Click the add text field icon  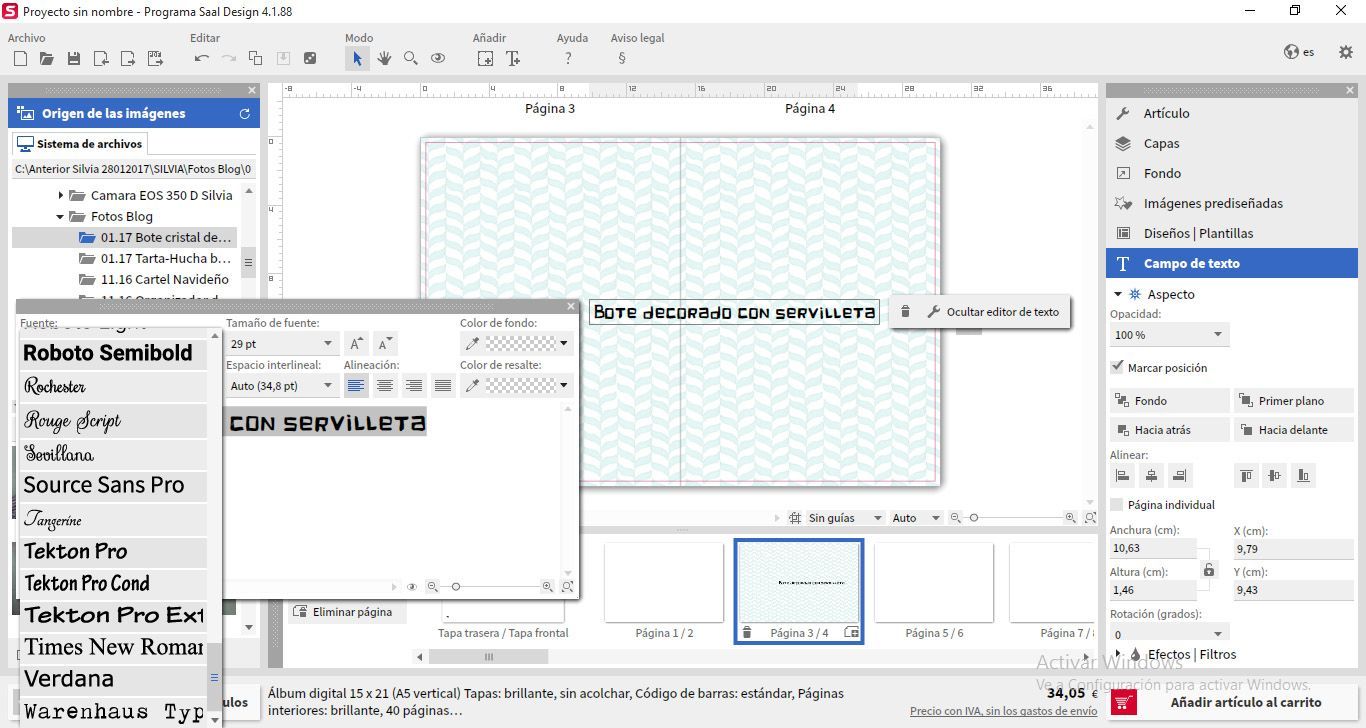513,59
